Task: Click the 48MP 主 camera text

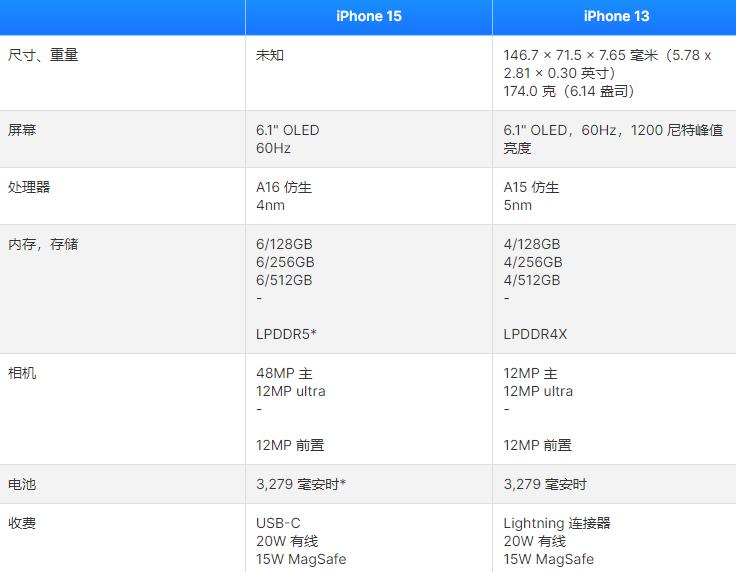Action: coord(284,374)
